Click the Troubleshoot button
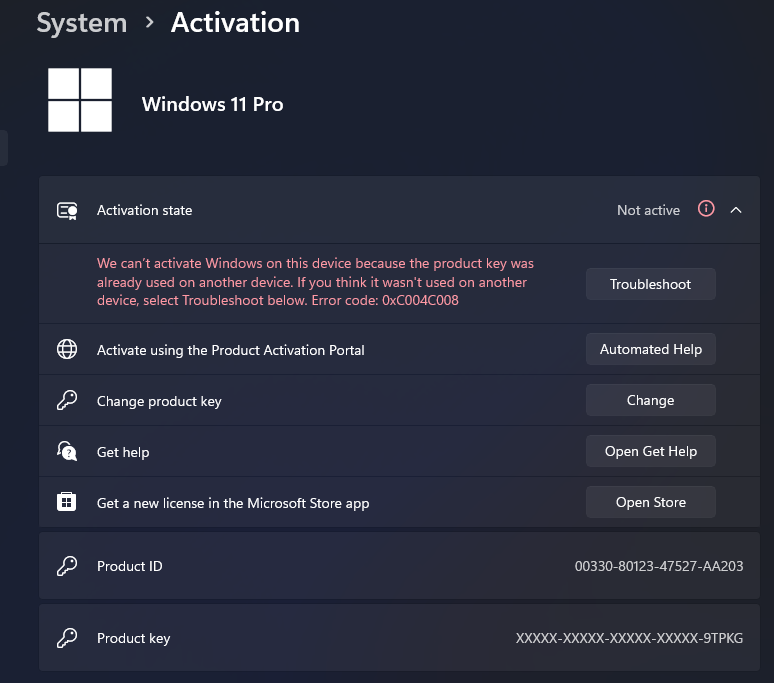Image resolution: width=774 pixels, height=683 pixels. (x=651, y=284)
